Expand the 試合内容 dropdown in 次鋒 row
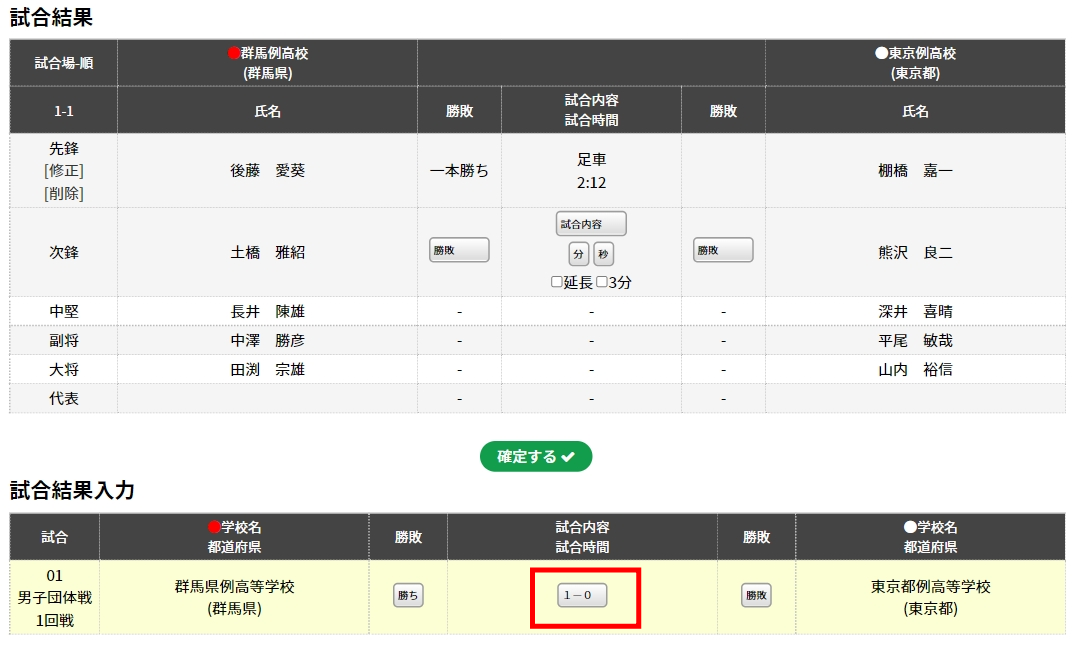1075x648 pixels. click(x=591, y=224)
